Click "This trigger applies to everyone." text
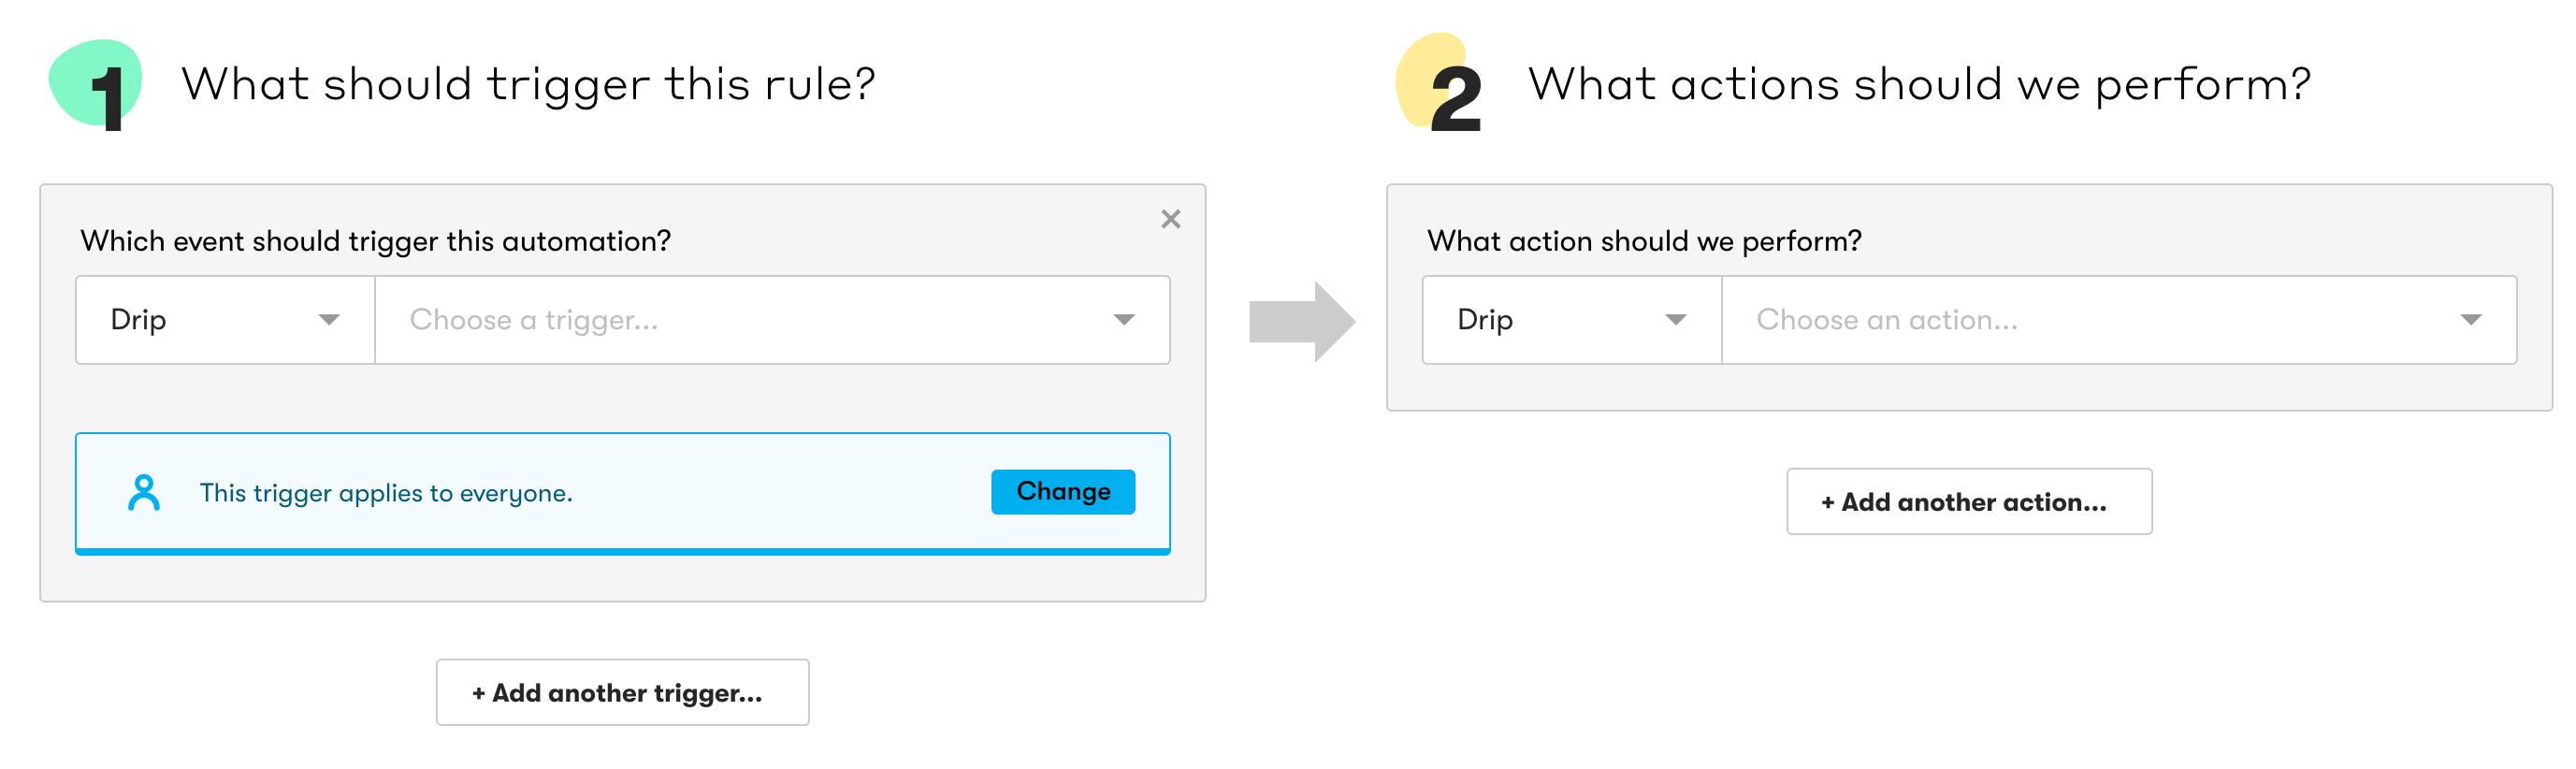Viewport: 2576px width, 769px height. click(x=386, y=493)
